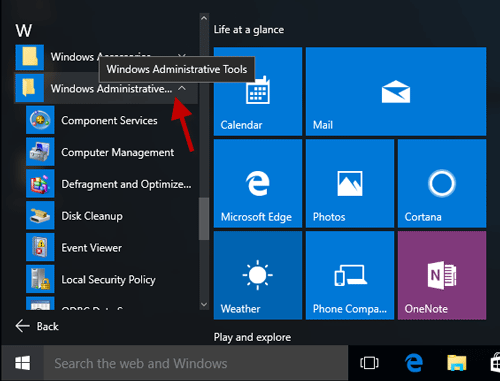Open the Calendar tile
Screen dimensions: 500x381
coord(258,91)
